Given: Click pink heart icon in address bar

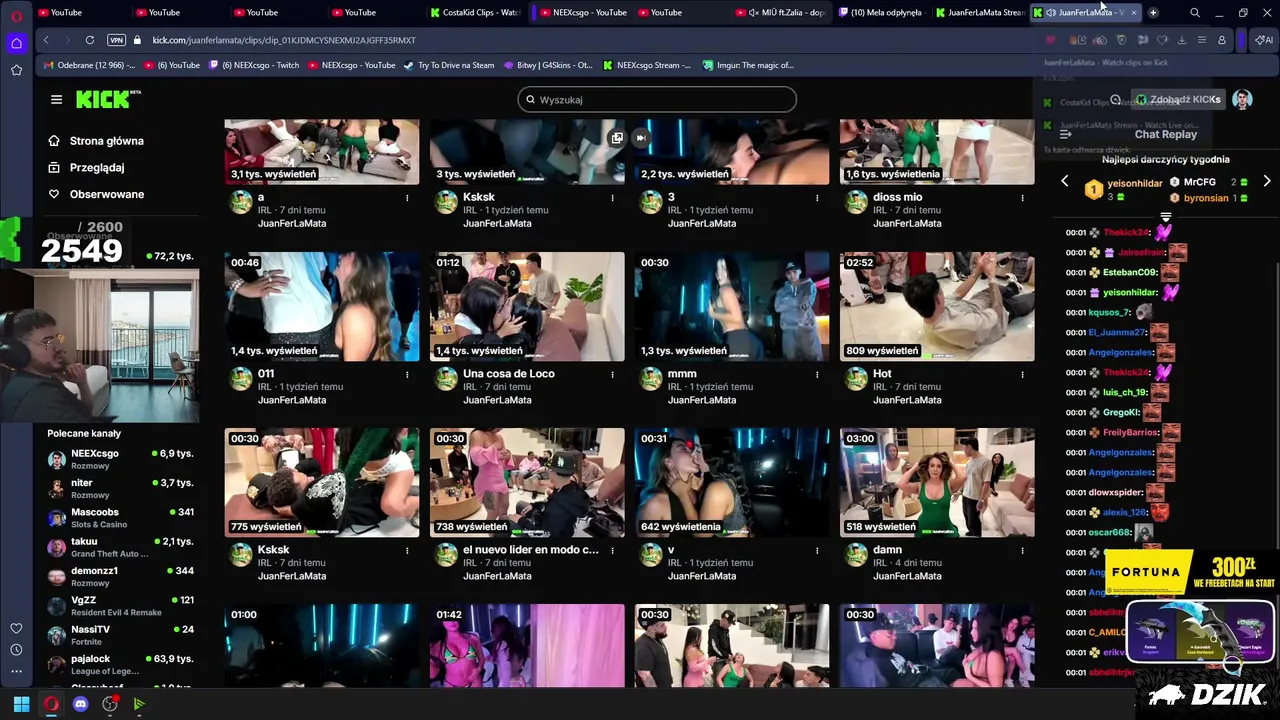Looking at the screenshot, I should pos(1050,40).
